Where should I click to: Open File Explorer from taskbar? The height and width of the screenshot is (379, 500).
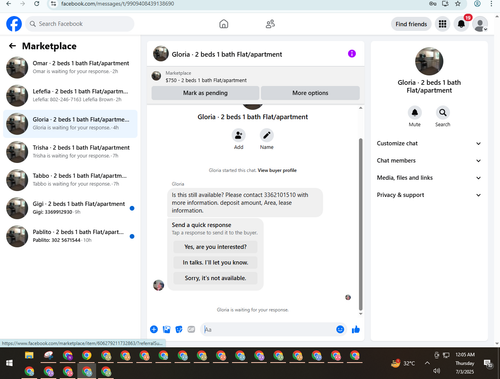[x=29, y=355]
